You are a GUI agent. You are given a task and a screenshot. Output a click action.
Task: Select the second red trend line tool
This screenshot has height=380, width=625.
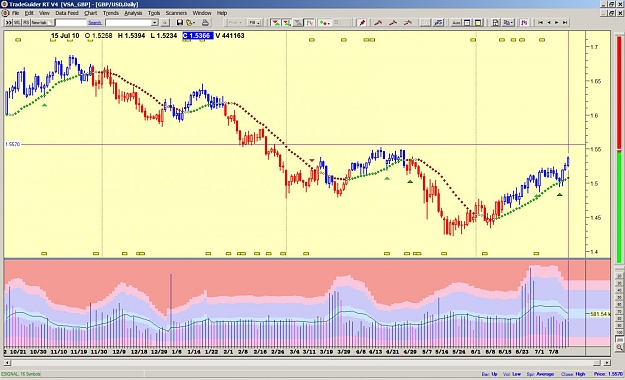pos(393,23)
